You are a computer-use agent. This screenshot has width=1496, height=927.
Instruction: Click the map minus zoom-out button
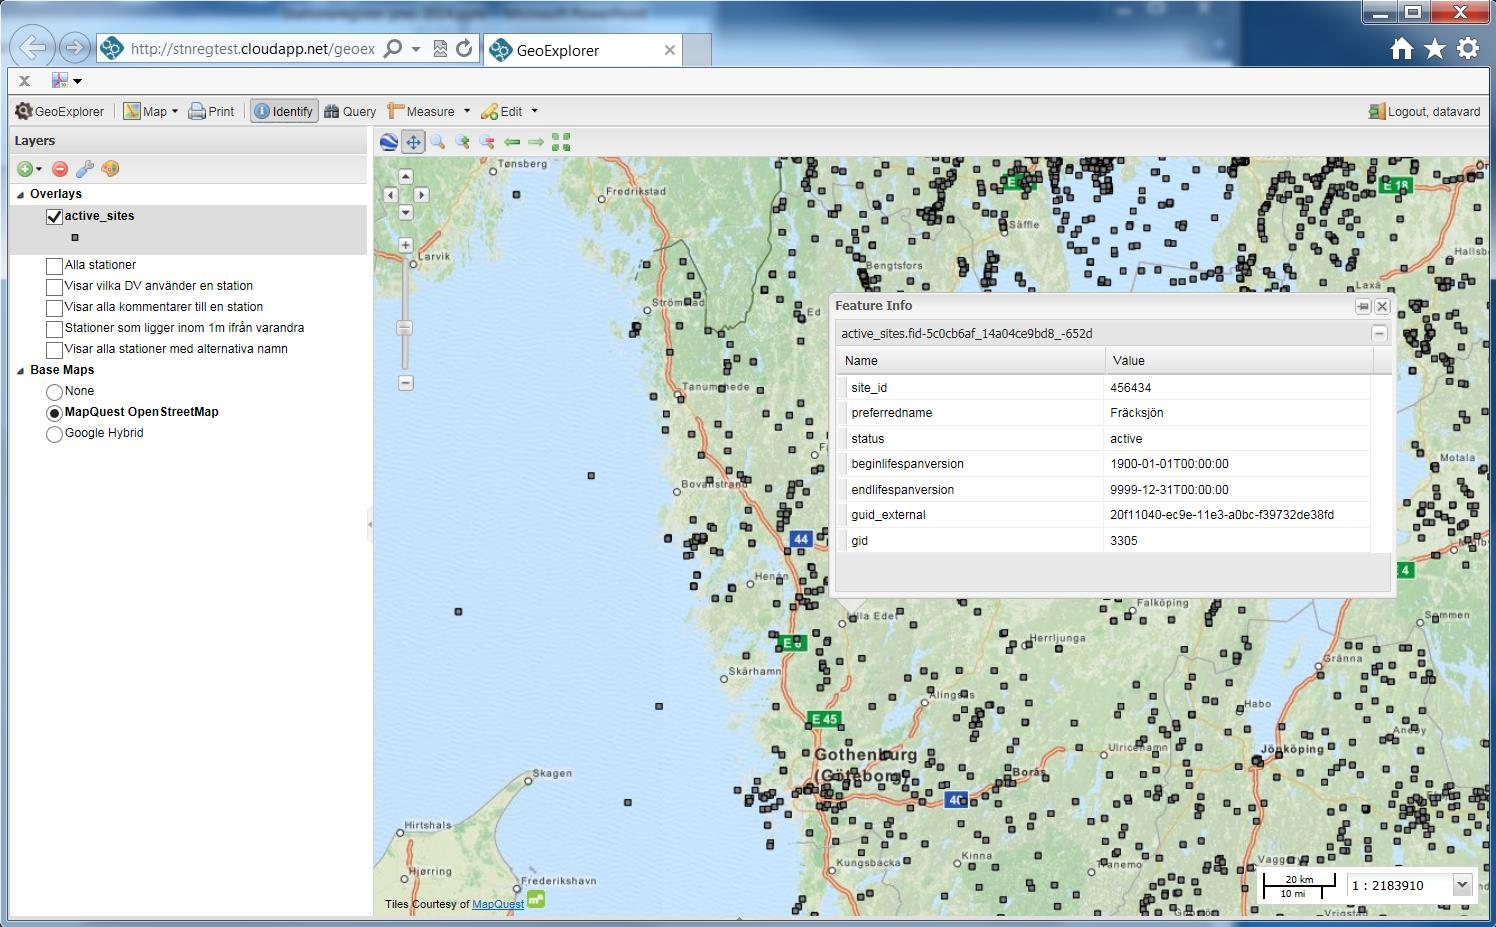[x=406, y=383]
